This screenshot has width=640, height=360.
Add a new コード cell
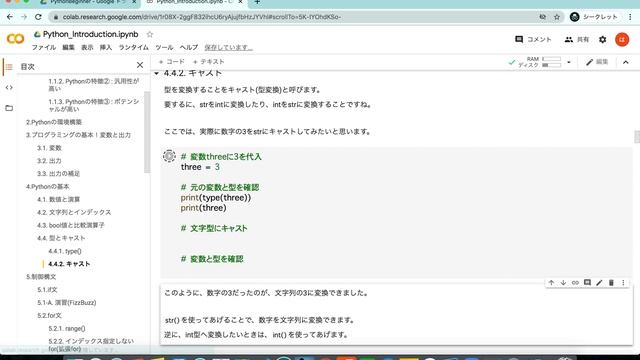[x=171, y=62]
